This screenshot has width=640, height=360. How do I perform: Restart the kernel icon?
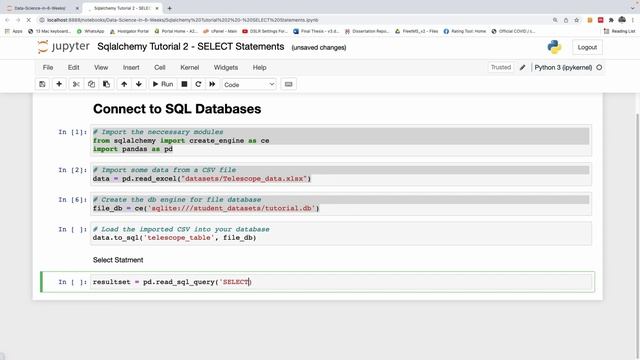coord(198,84)
